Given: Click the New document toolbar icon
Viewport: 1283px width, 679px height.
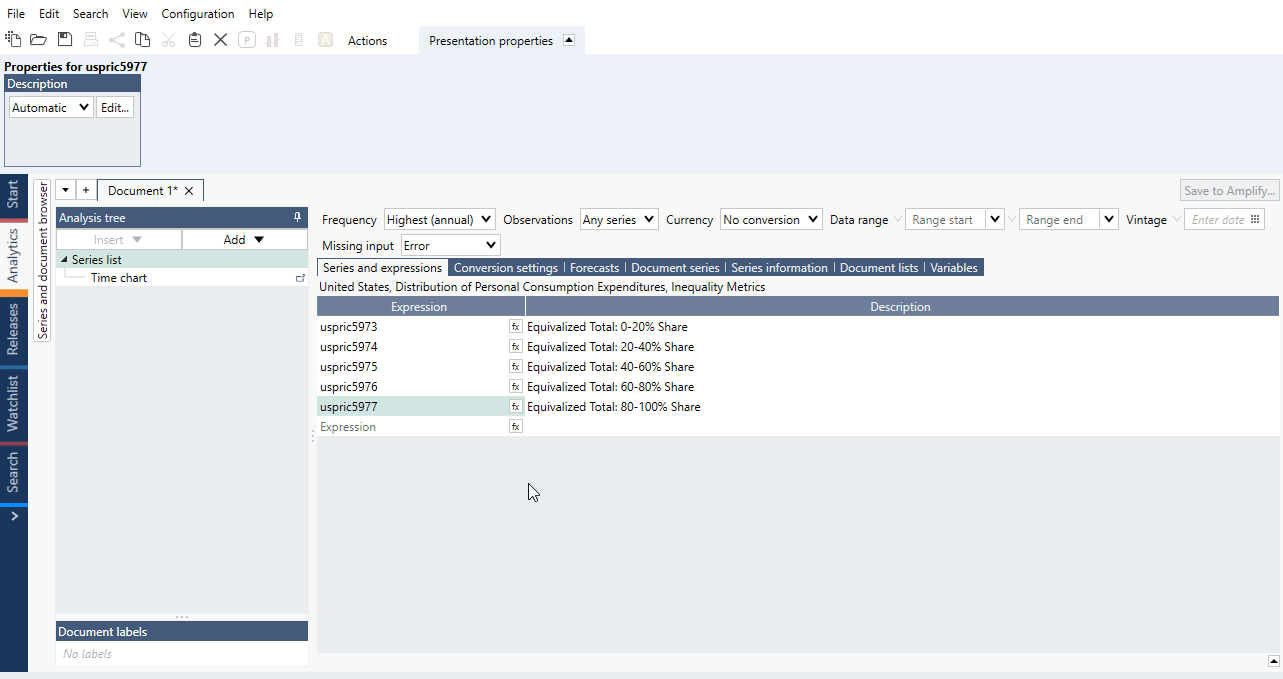Looking at the screenshot, I should [x=13, y=40].
